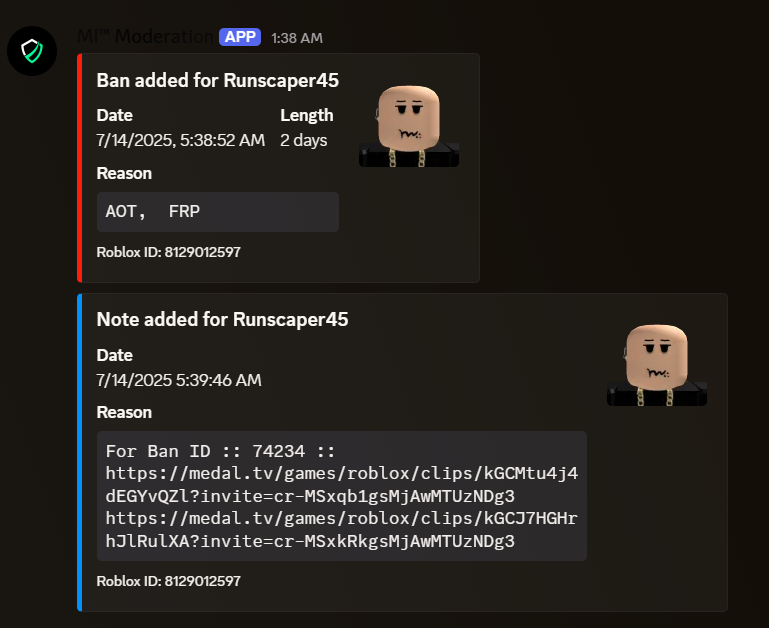Click the red color bar of ban embed
Screen dimensions: 769x628
point(79,168)
